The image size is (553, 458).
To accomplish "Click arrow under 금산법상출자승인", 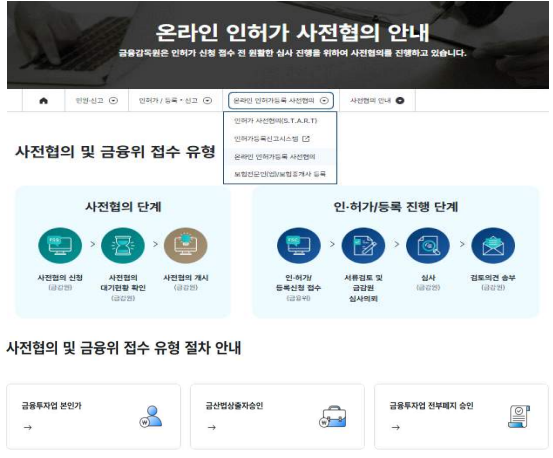I will tap(212, 428).
